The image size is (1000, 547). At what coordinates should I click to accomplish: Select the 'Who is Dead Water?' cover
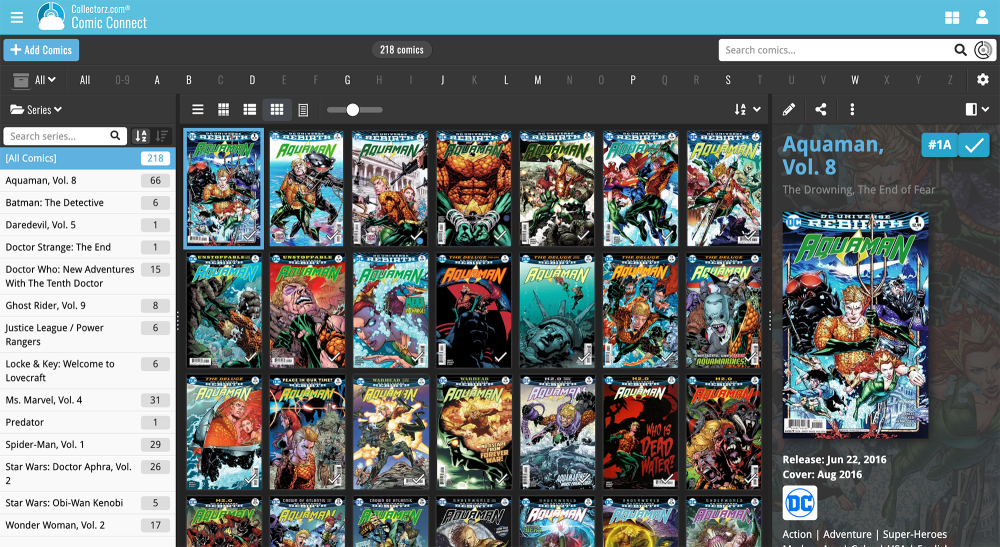pos(641,432)
